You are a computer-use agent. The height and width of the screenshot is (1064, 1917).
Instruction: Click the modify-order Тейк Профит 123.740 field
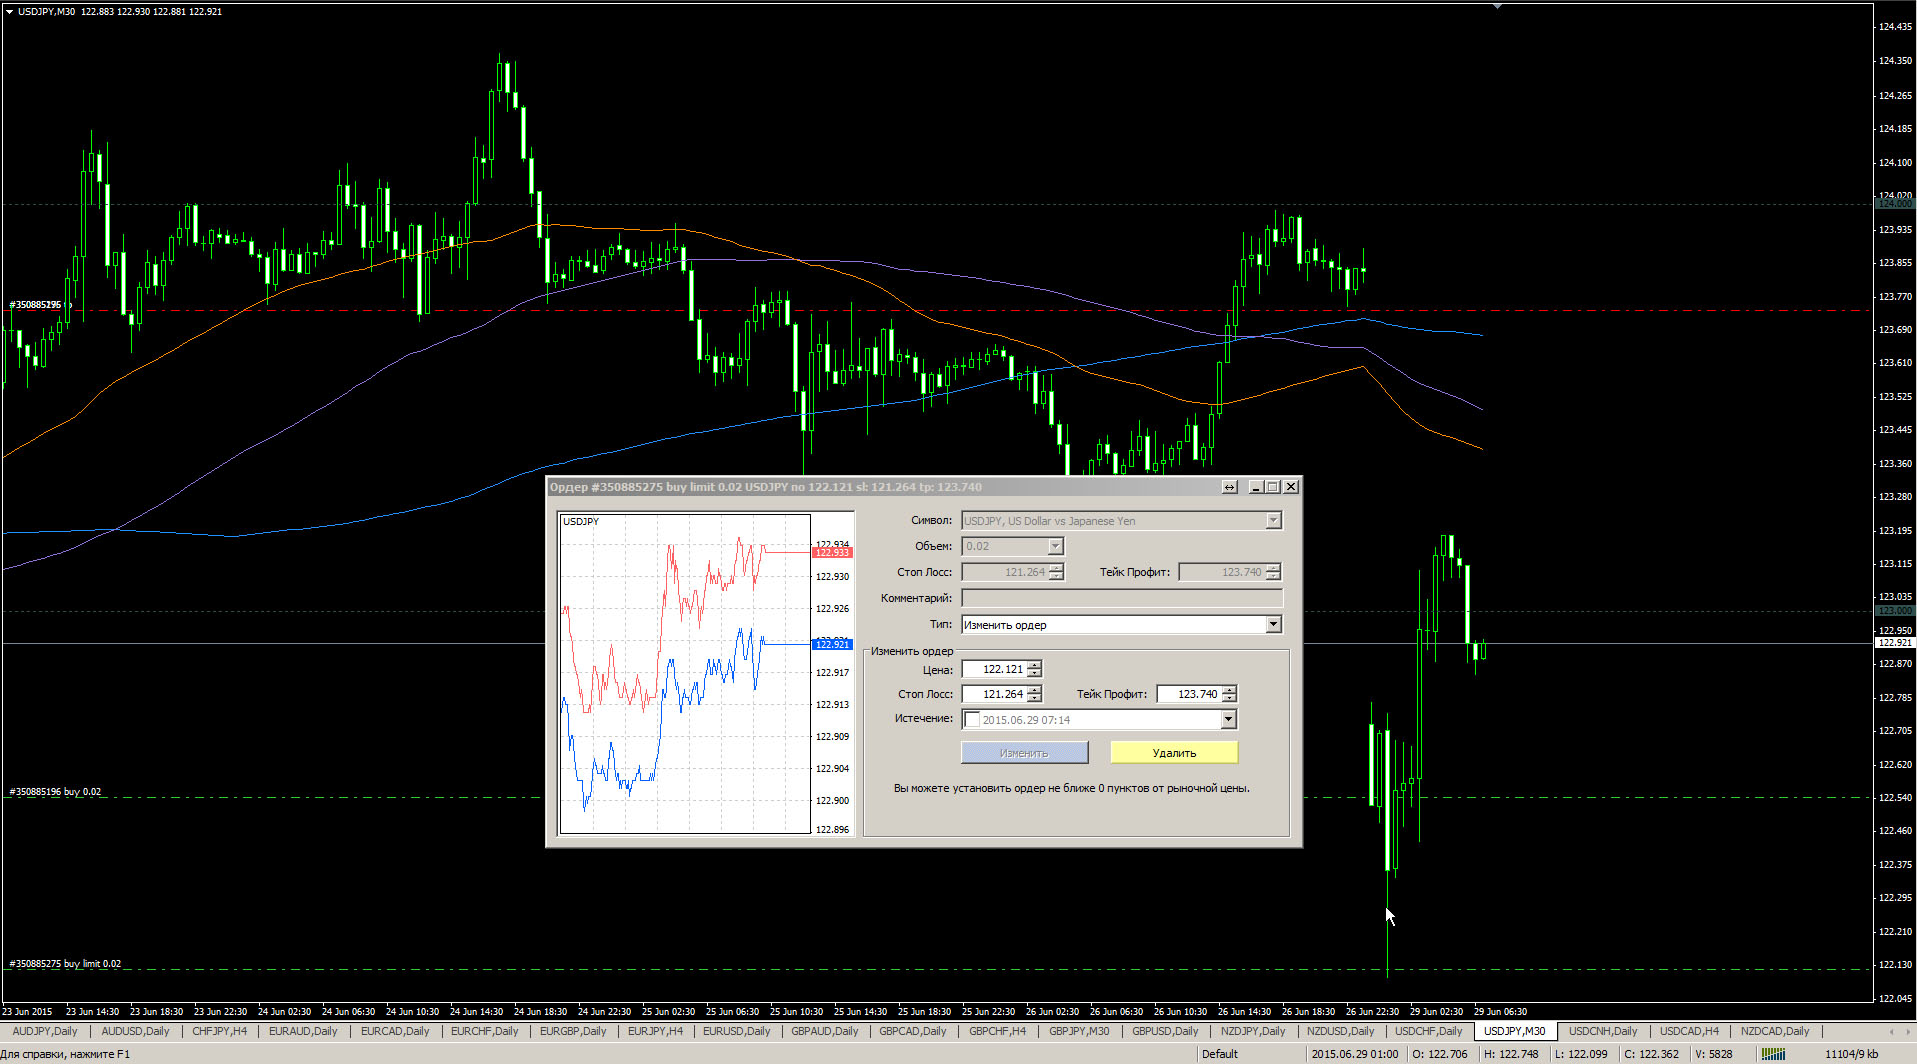(1189, 694)
